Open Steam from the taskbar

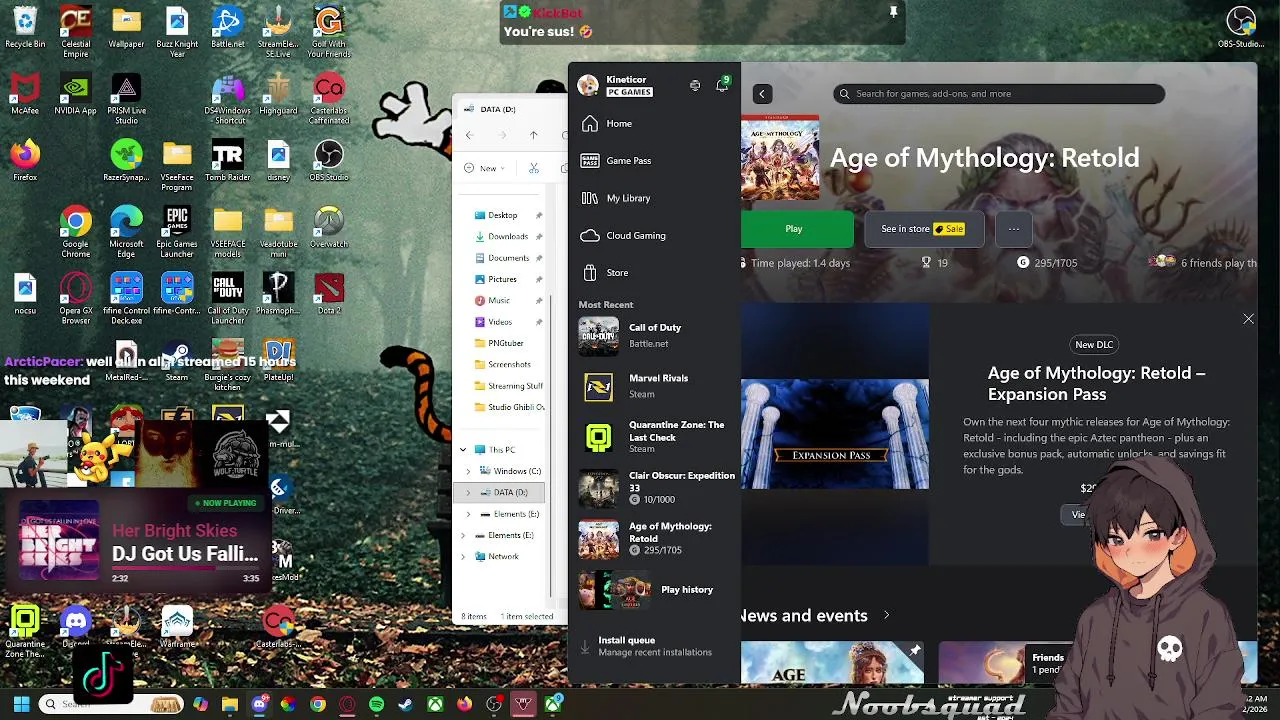(x=405, y=705)
